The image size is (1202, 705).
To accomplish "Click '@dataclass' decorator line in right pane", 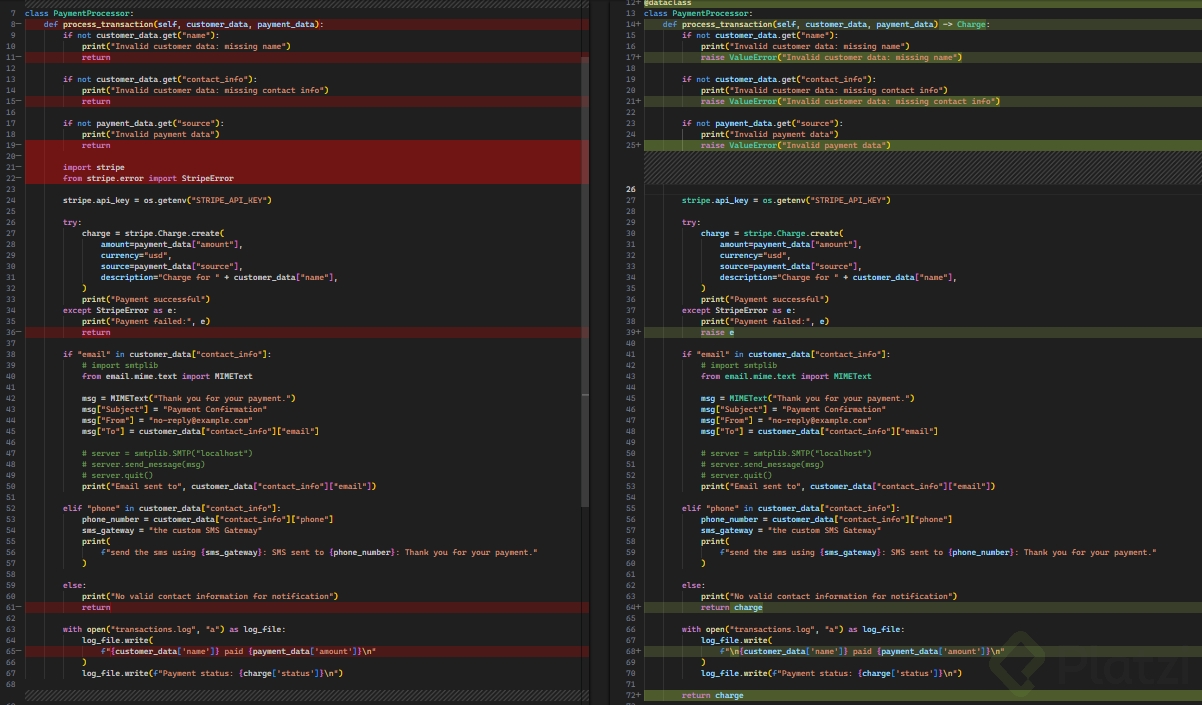I will (669, 2).
